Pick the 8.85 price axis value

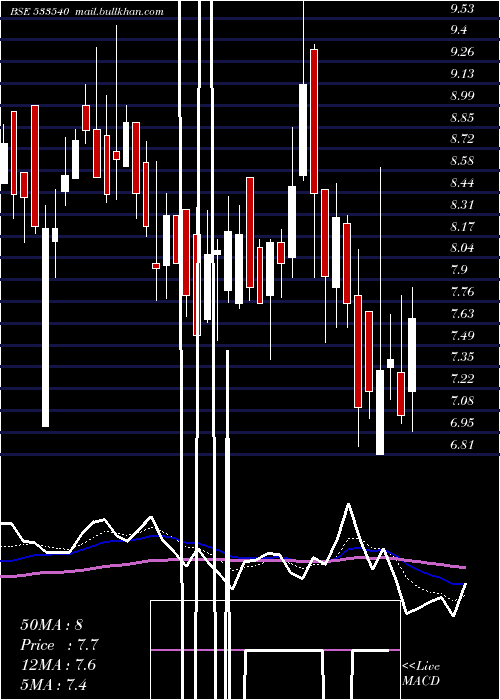tap(462, 118)
